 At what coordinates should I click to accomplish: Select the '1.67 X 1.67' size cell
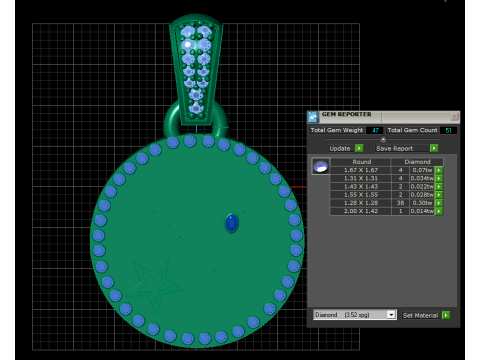(x=361, y=170)
